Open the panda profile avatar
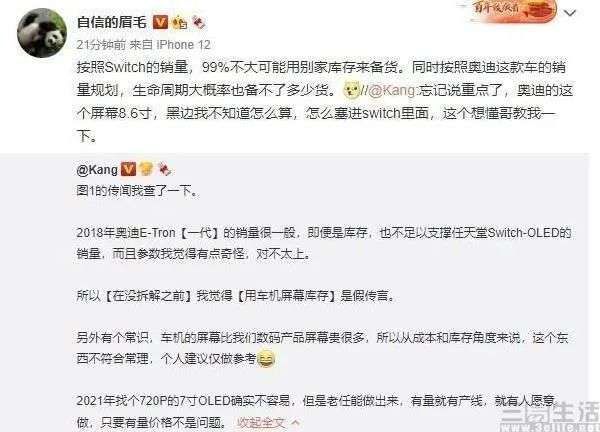 tap(42, 33)
